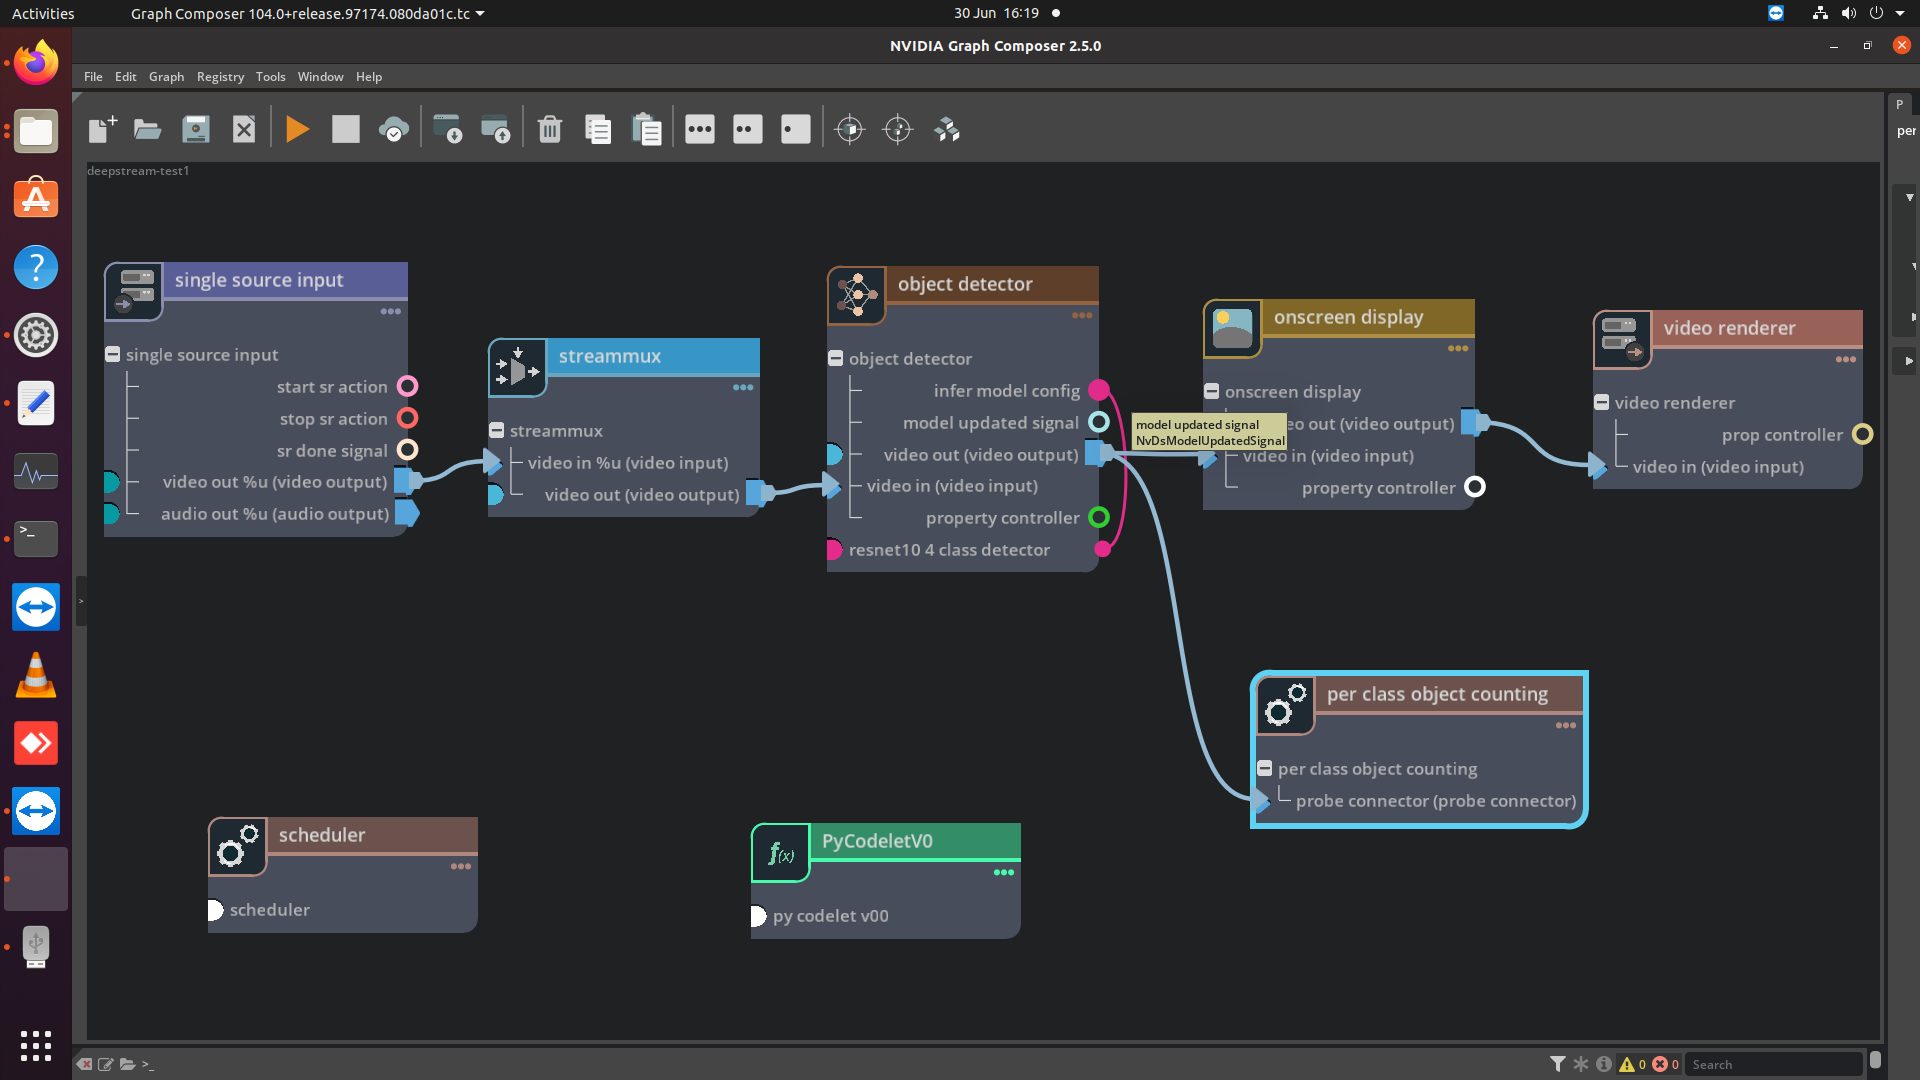Toggle the prop controller yellow port
Screen dimensions: 1920x1080
[1862, 434]
